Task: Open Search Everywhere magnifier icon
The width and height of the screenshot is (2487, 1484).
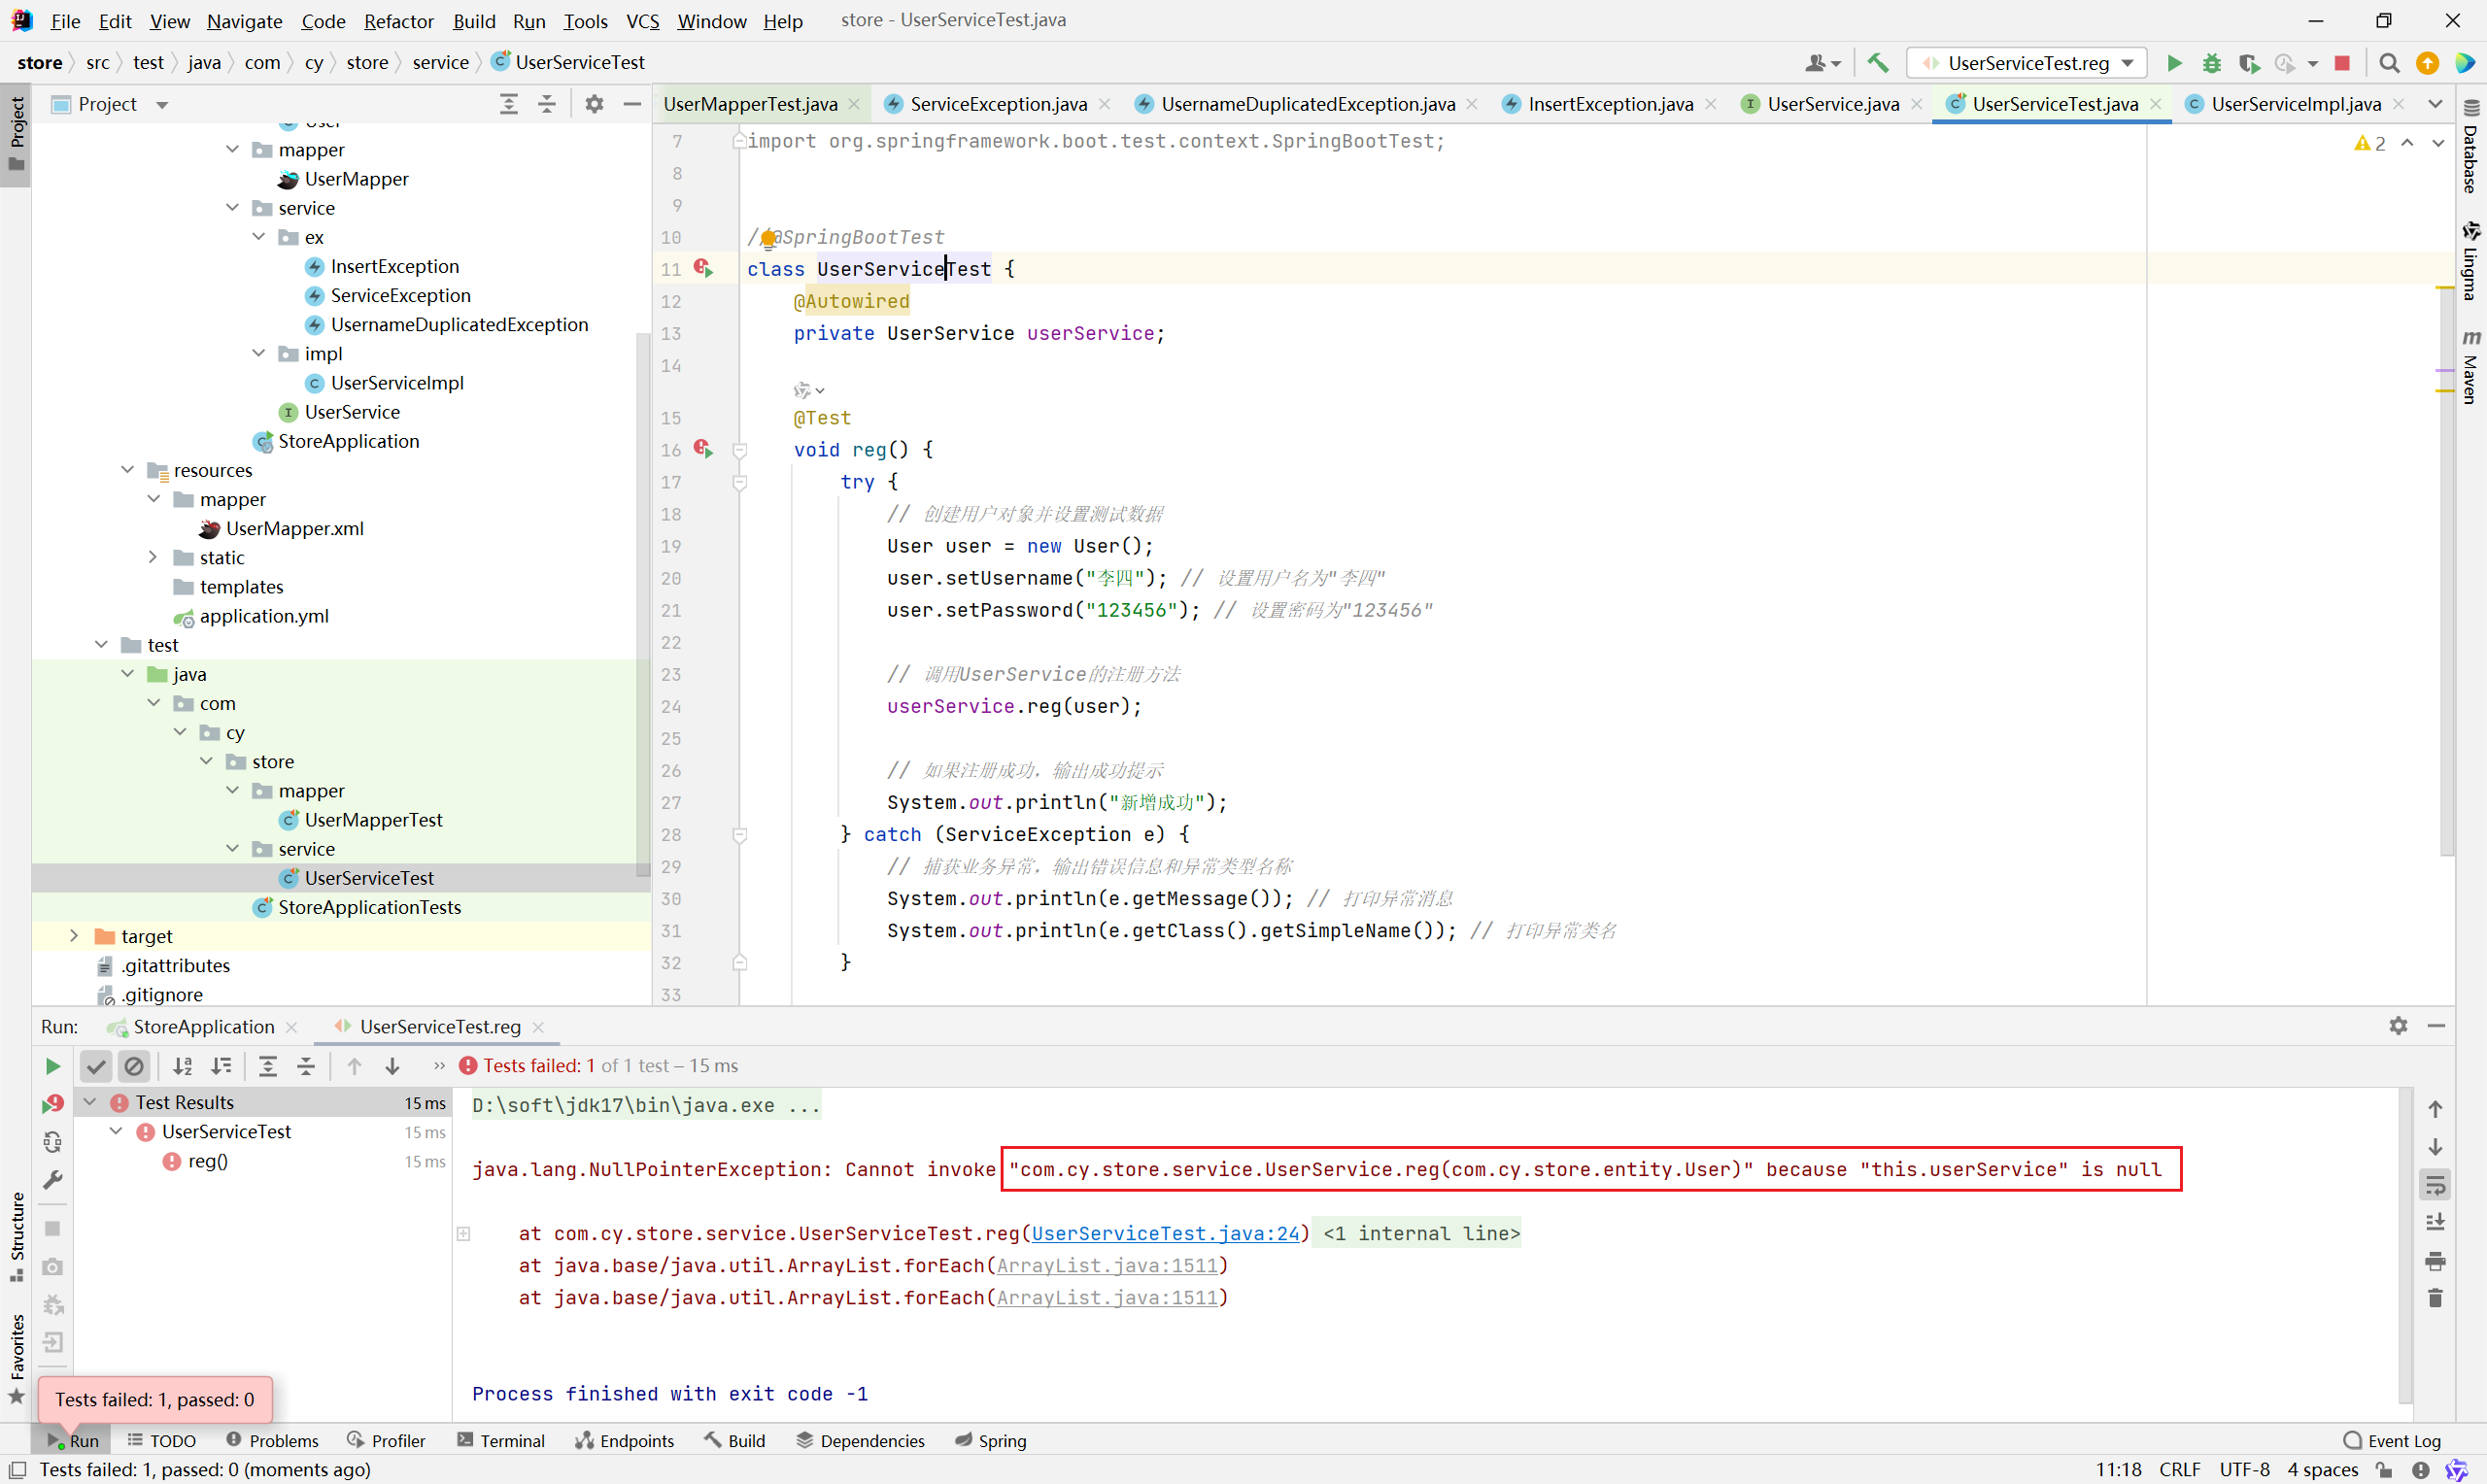Action: 2389,63
